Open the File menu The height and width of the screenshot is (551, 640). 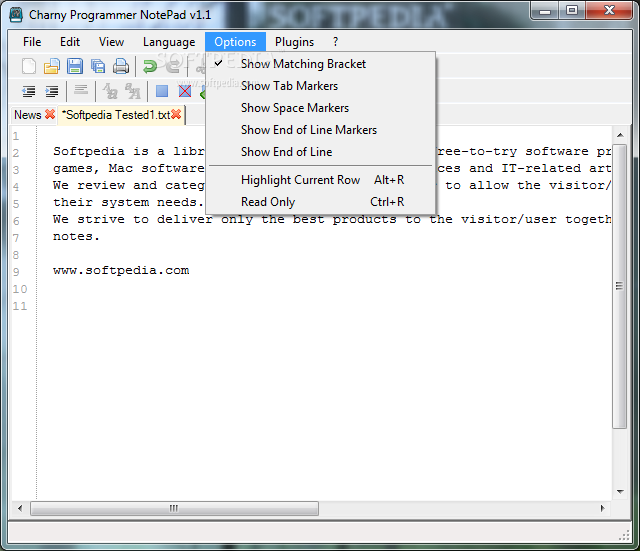click(x=32, y=42)
